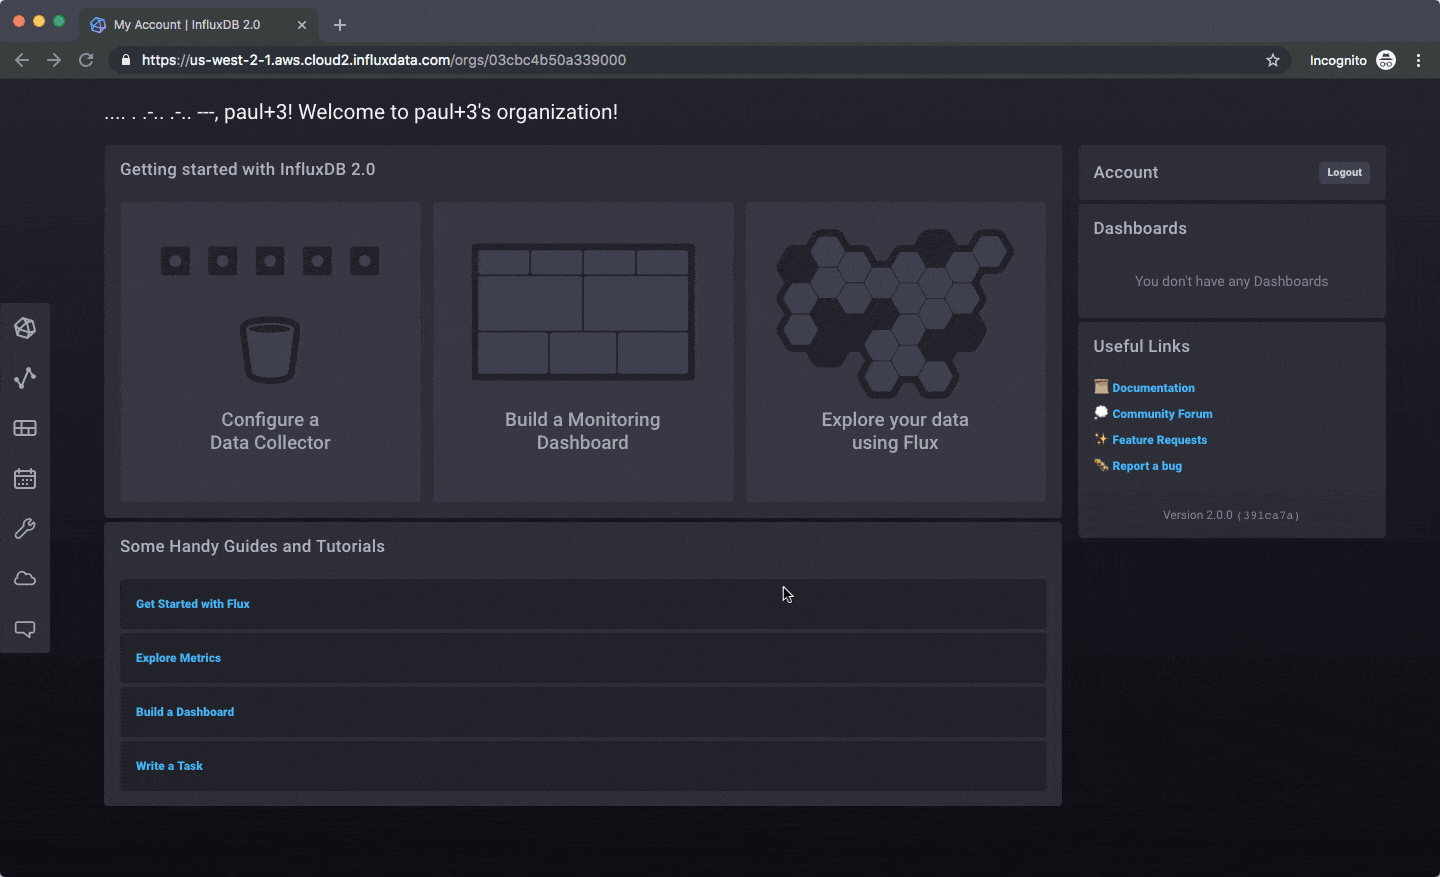Select the Settings wrench icon in sidebar

pos(25,528)
